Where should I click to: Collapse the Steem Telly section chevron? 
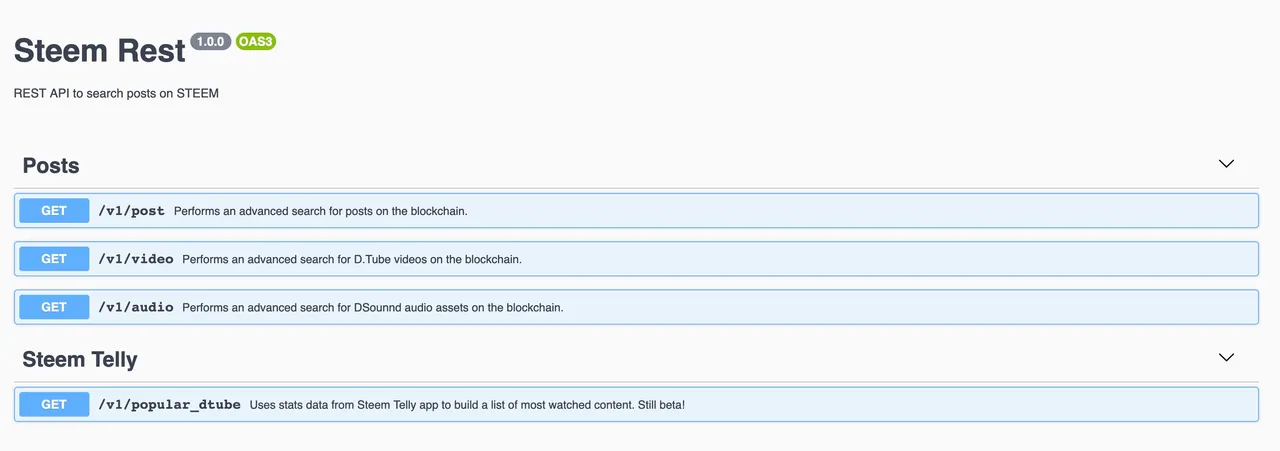tap(1226, 357)
